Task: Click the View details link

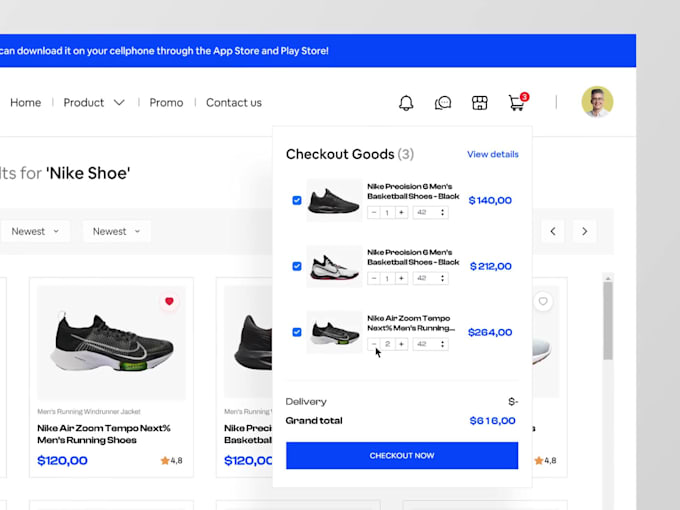Action: tap(493, 154)
